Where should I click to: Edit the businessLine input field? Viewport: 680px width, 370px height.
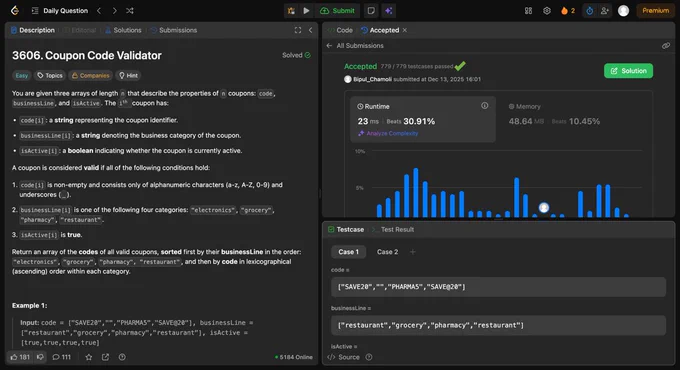click(498, 325)
